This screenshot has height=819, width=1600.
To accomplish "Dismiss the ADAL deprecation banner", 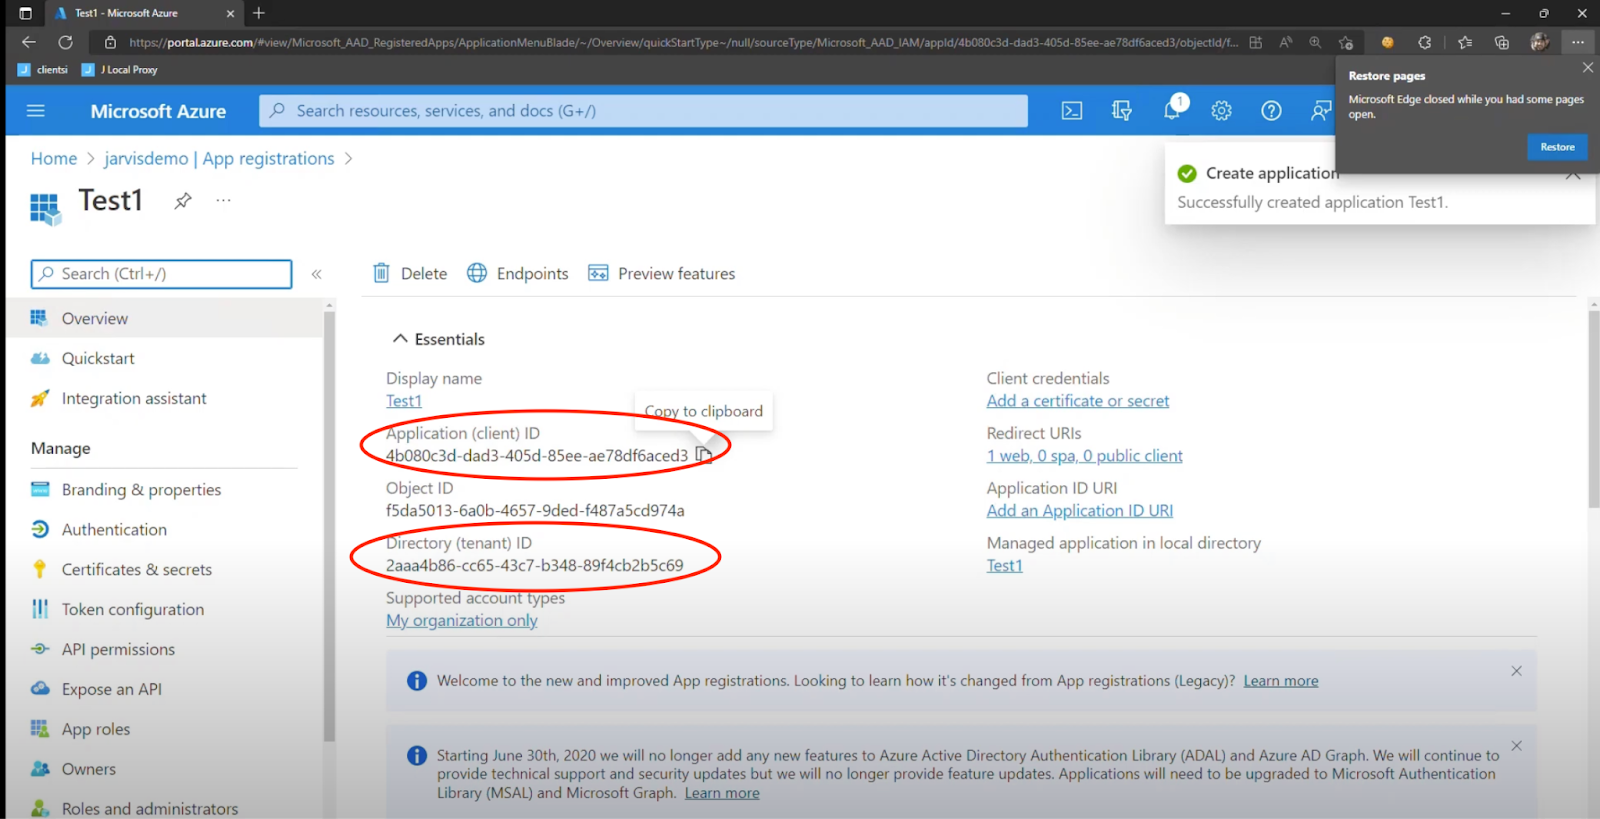I will pyautogui.click(x=1516, y=746).
